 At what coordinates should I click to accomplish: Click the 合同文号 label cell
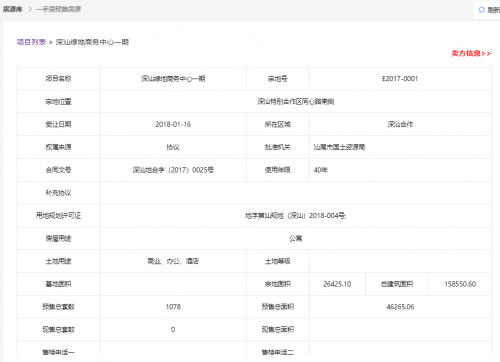[58, 170]
